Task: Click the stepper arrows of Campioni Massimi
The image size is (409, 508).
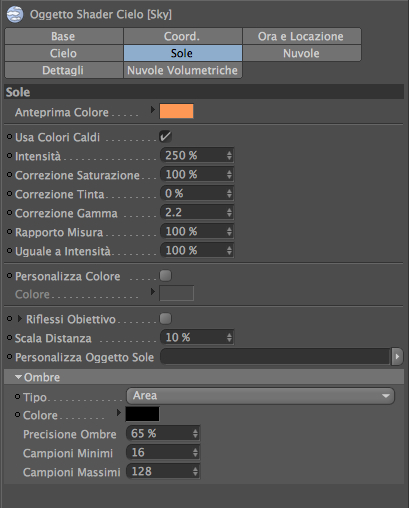Action: point(195,471)
